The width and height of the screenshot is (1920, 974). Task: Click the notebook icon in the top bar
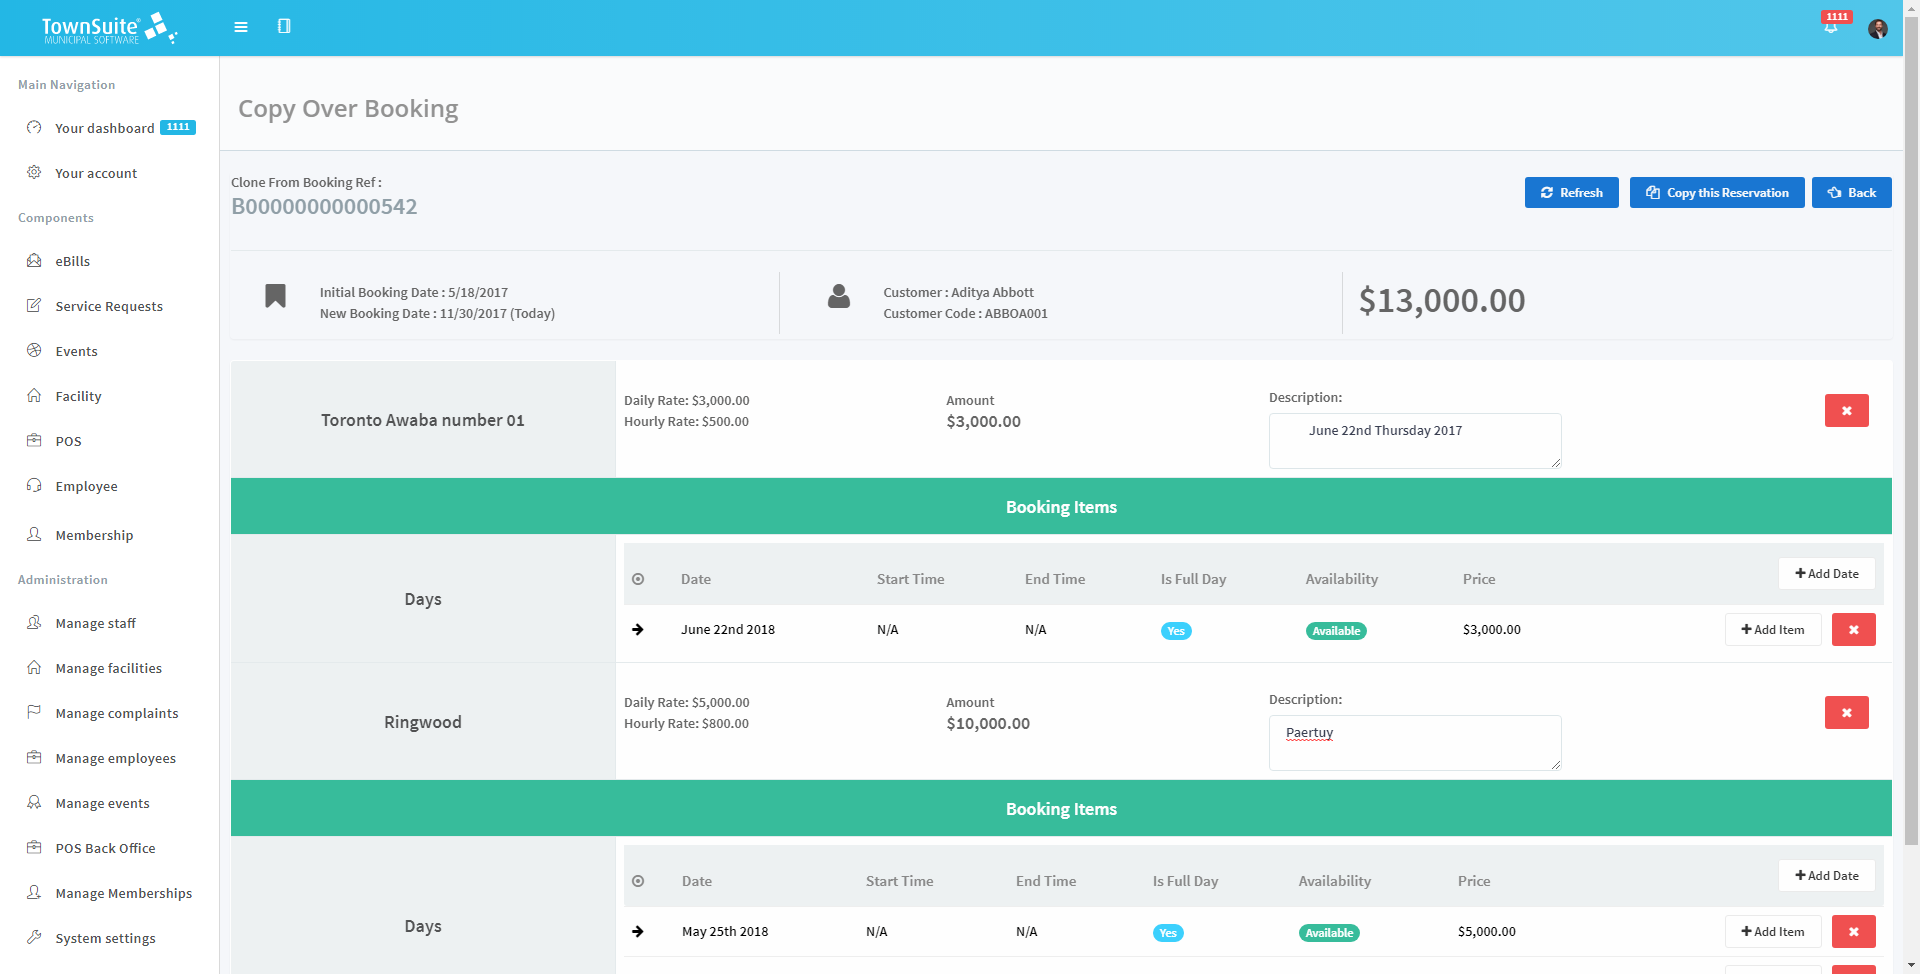(285, 27)
